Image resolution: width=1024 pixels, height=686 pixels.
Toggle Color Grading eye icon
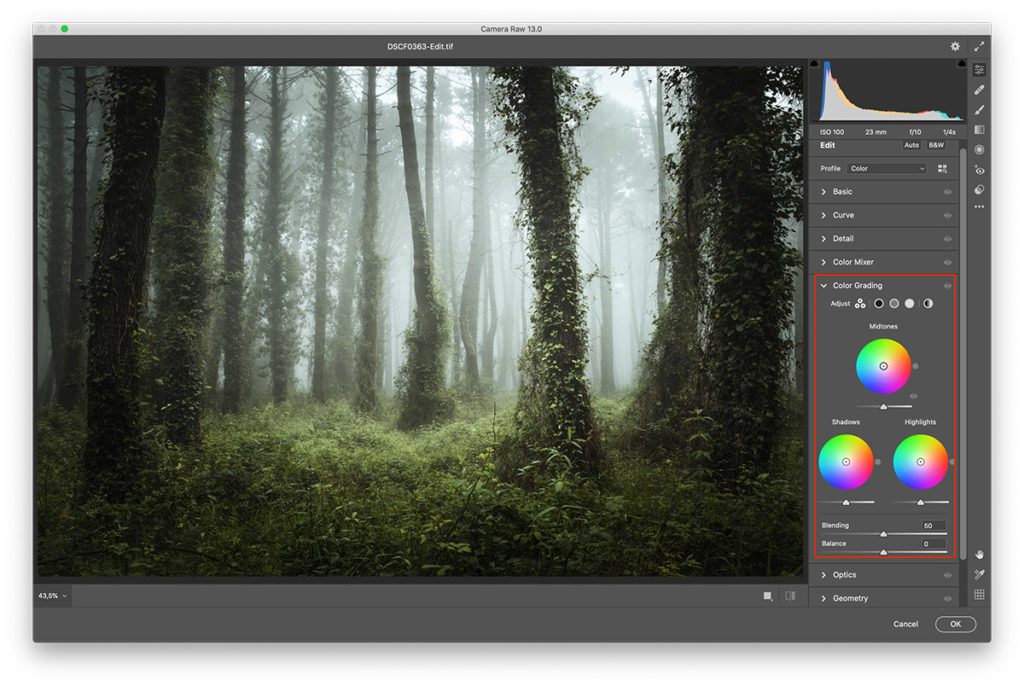[947, 286]
